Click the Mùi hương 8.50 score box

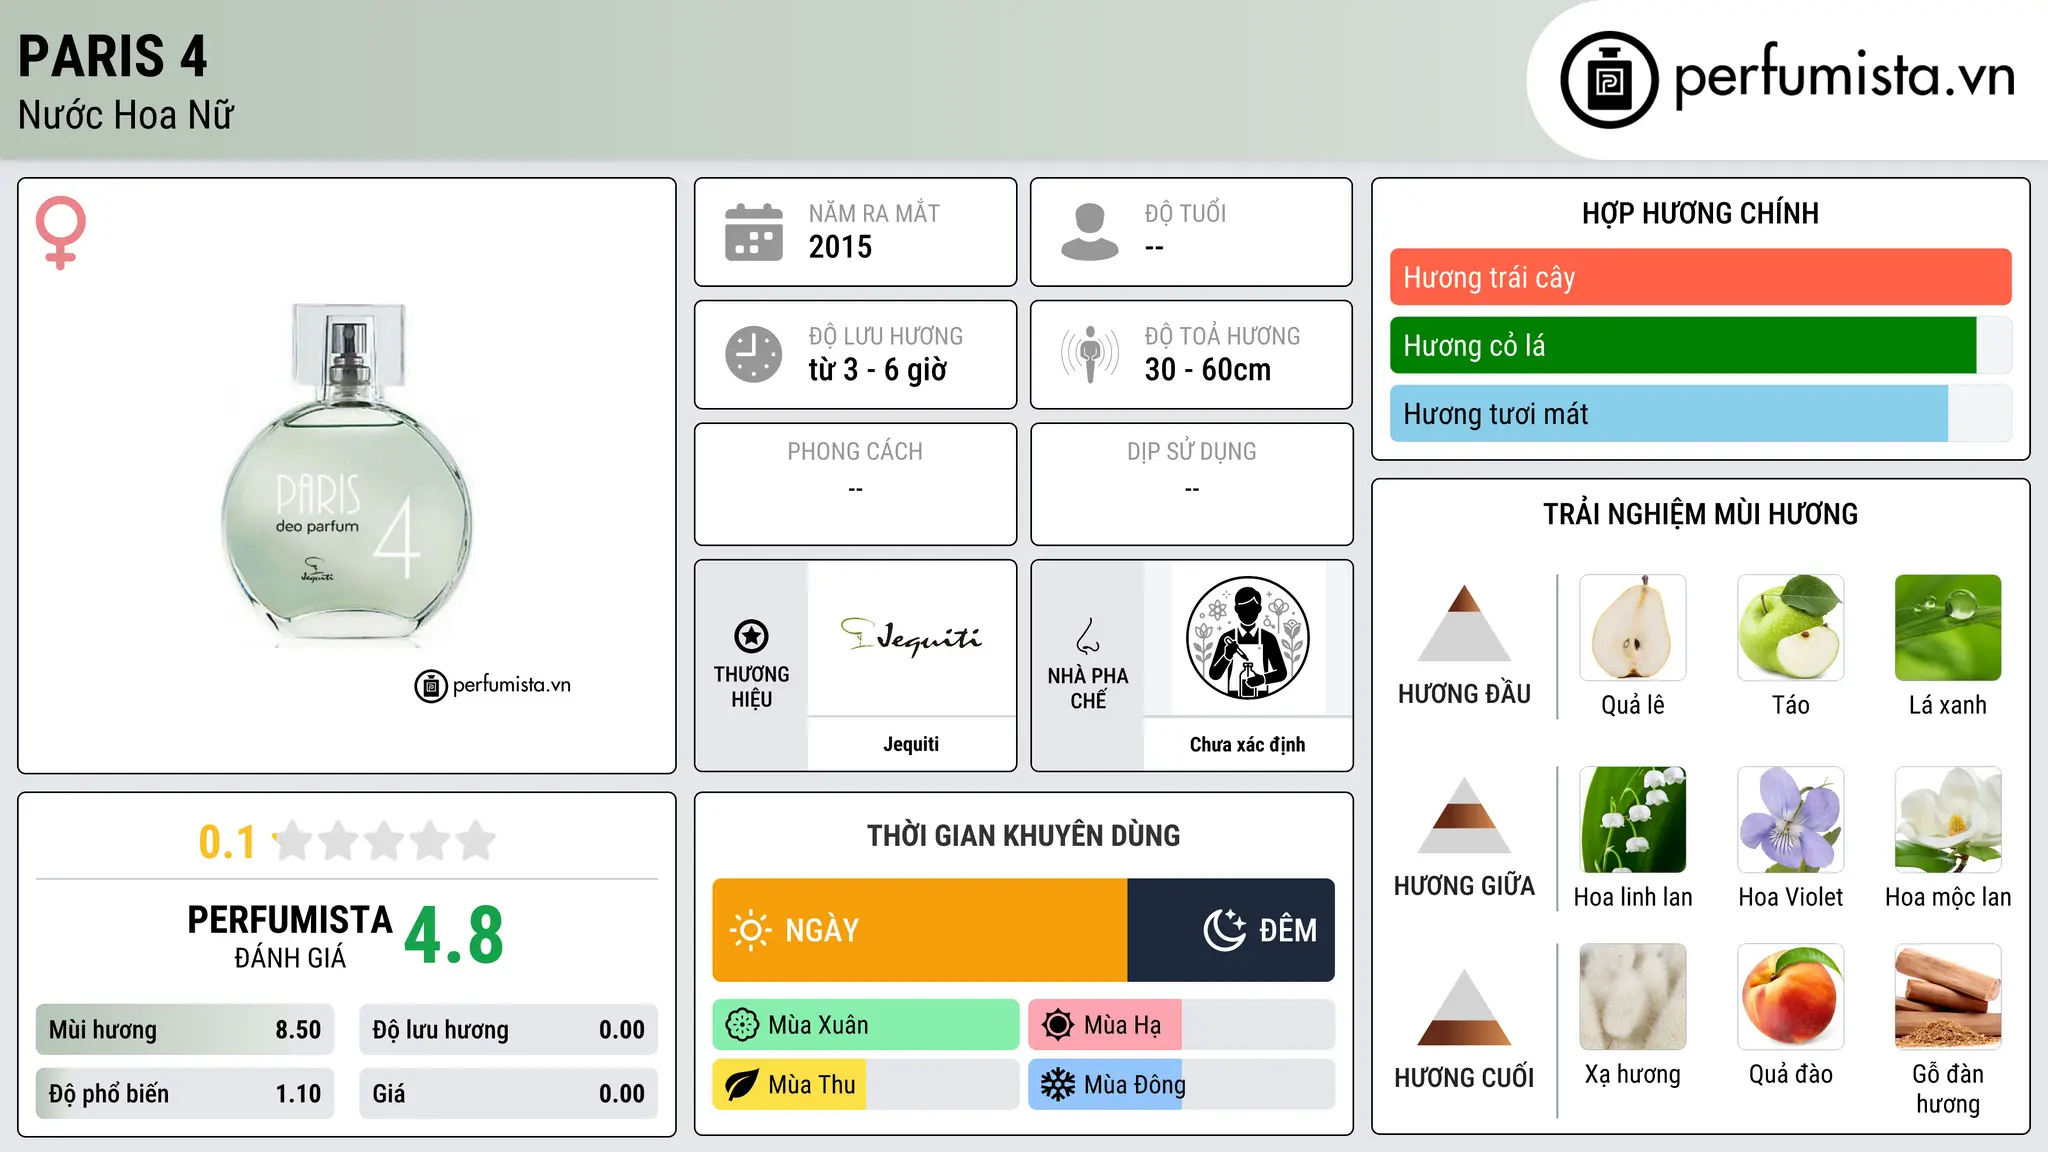(x=185, y=1030)
